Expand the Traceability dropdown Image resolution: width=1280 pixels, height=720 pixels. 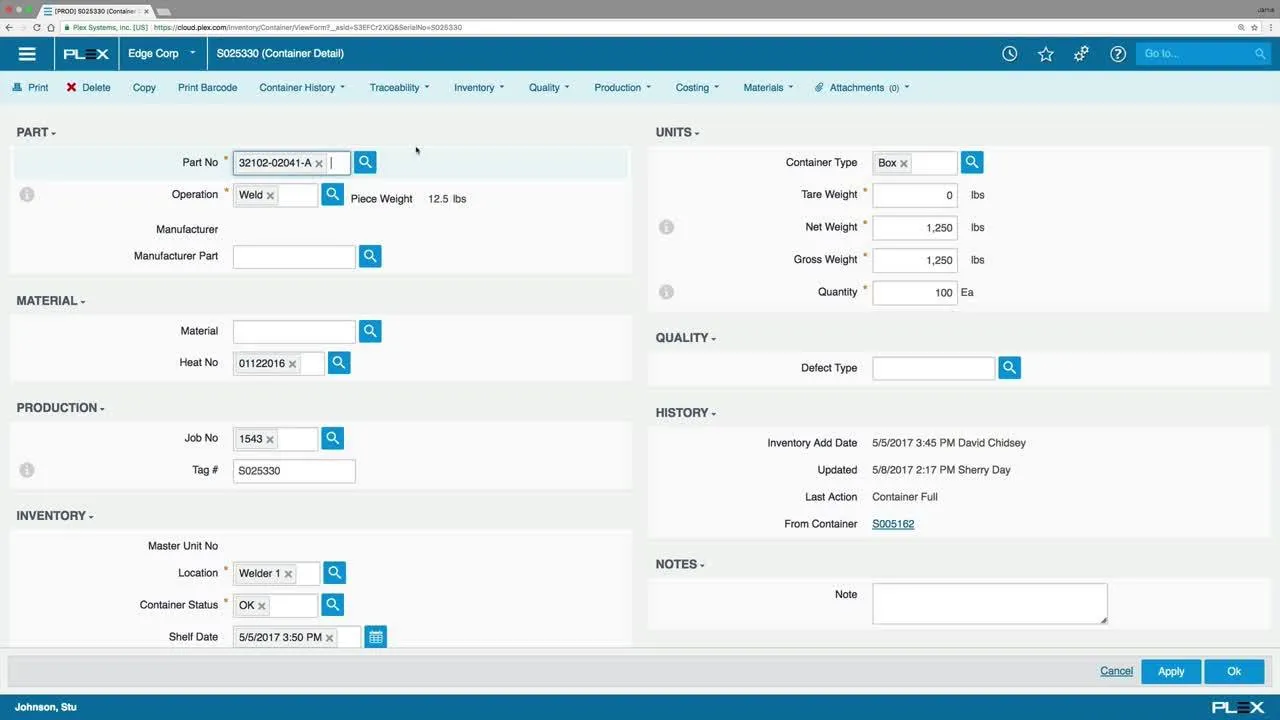398,87
